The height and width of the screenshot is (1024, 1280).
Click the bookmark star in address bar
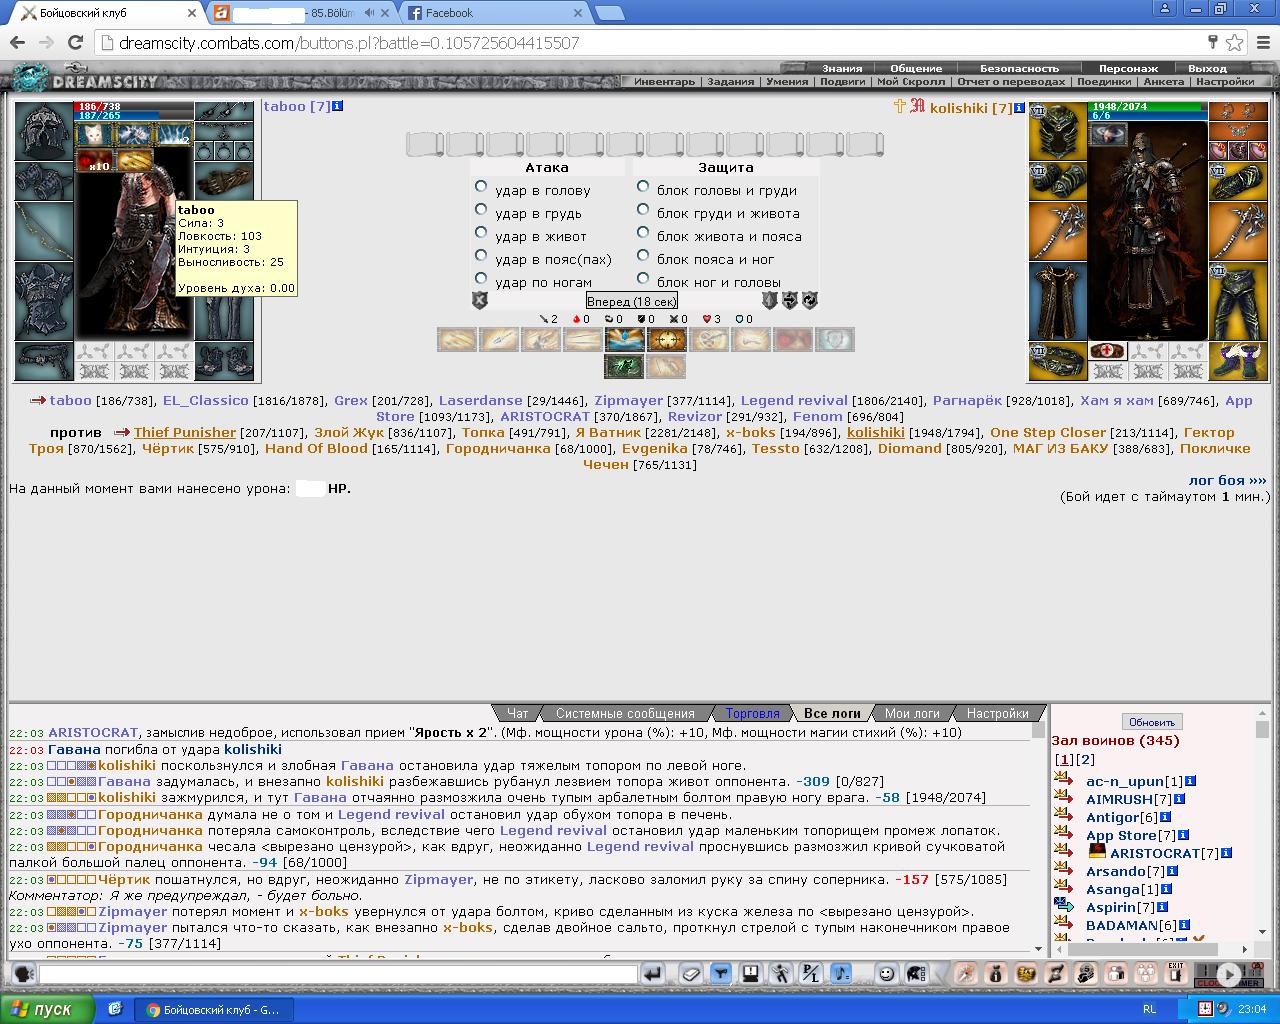coord(1235,43)
